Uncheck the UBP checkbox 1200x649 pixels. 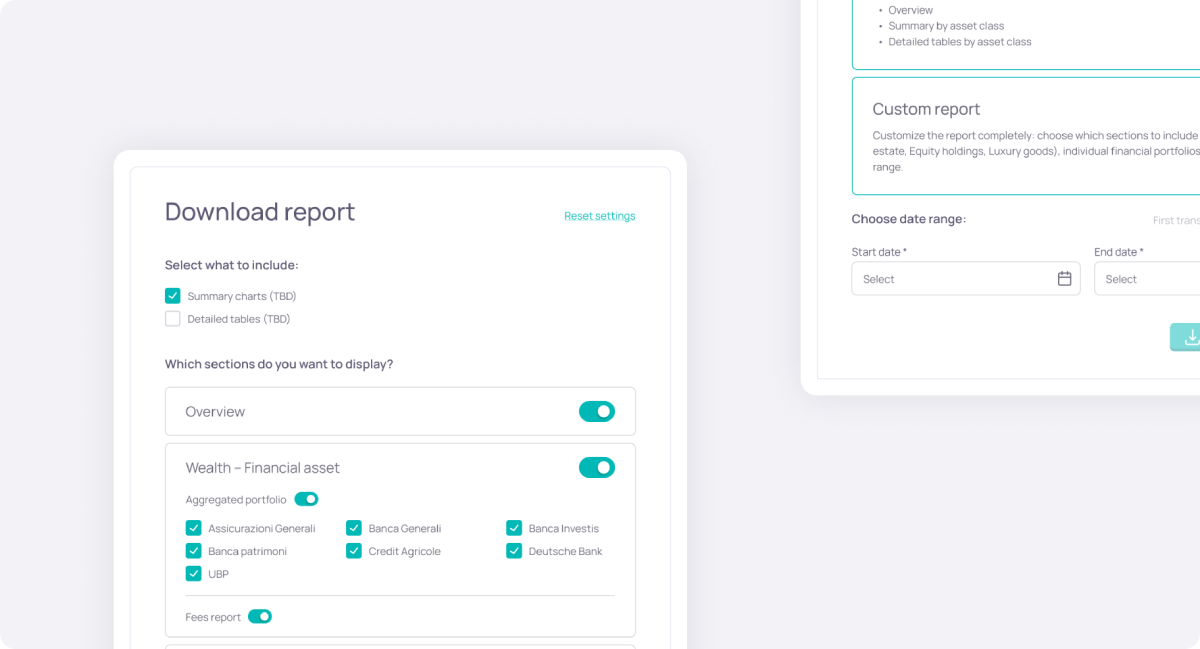point(194,574)
